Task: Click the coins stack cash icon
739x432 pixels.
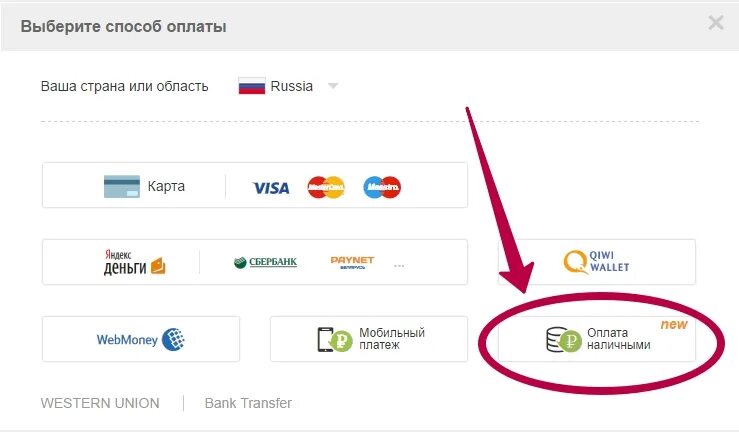Action: pyautogui.click(x=564, y=340)
